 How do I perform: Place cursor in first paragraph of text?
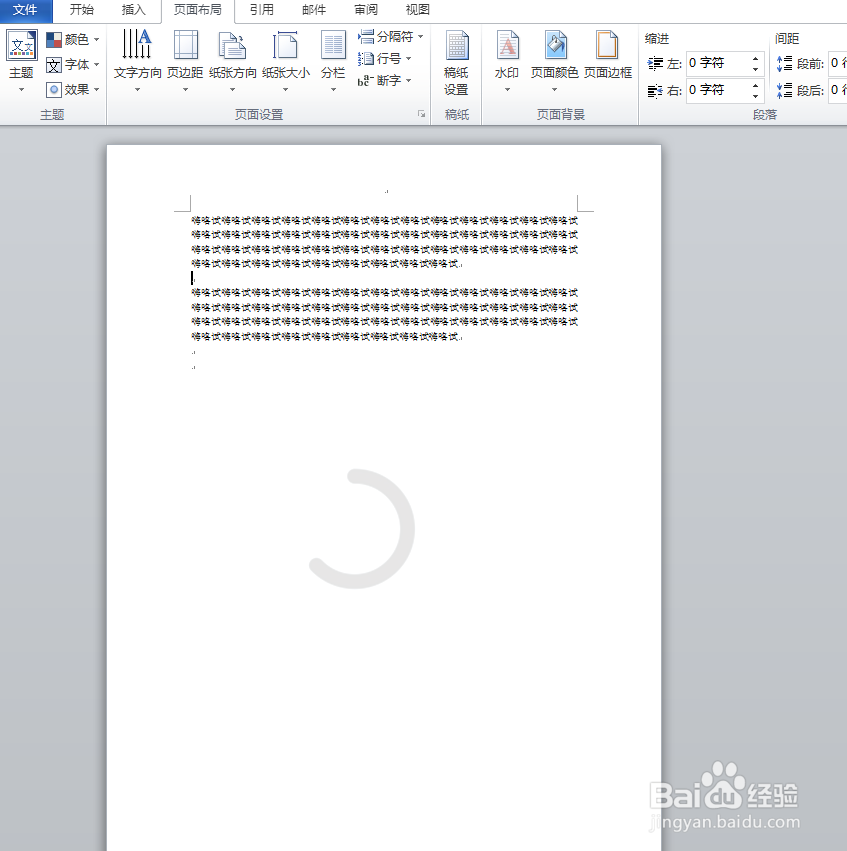pyautogui.click(x=384, y=242)
